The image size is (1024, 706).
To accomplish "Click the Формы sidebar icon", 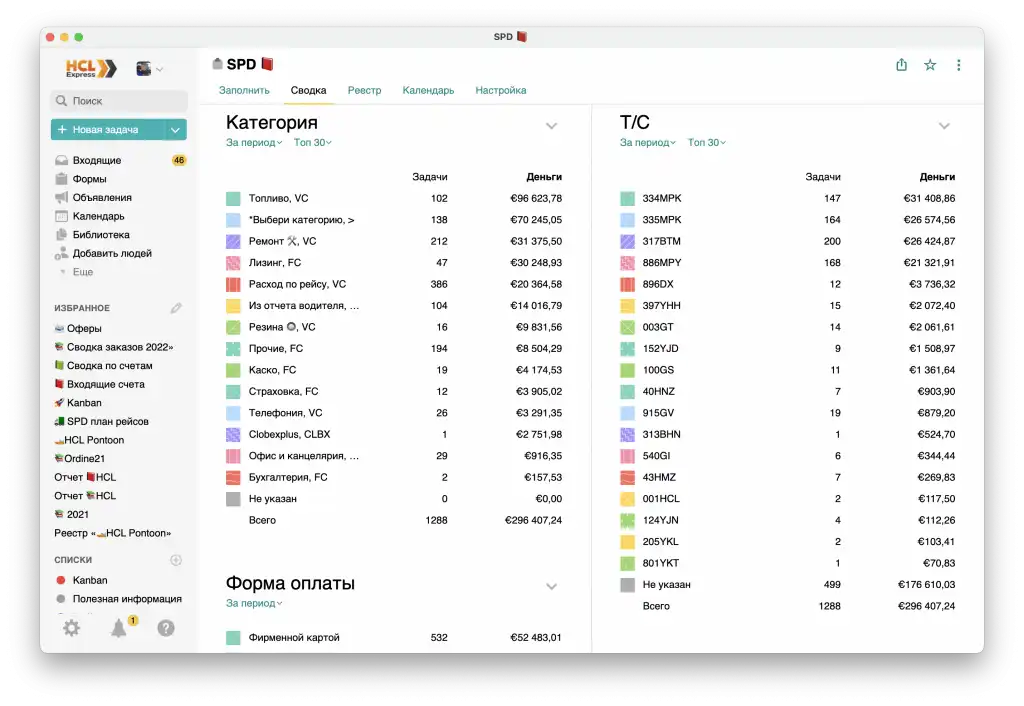I will click(61, 178).
